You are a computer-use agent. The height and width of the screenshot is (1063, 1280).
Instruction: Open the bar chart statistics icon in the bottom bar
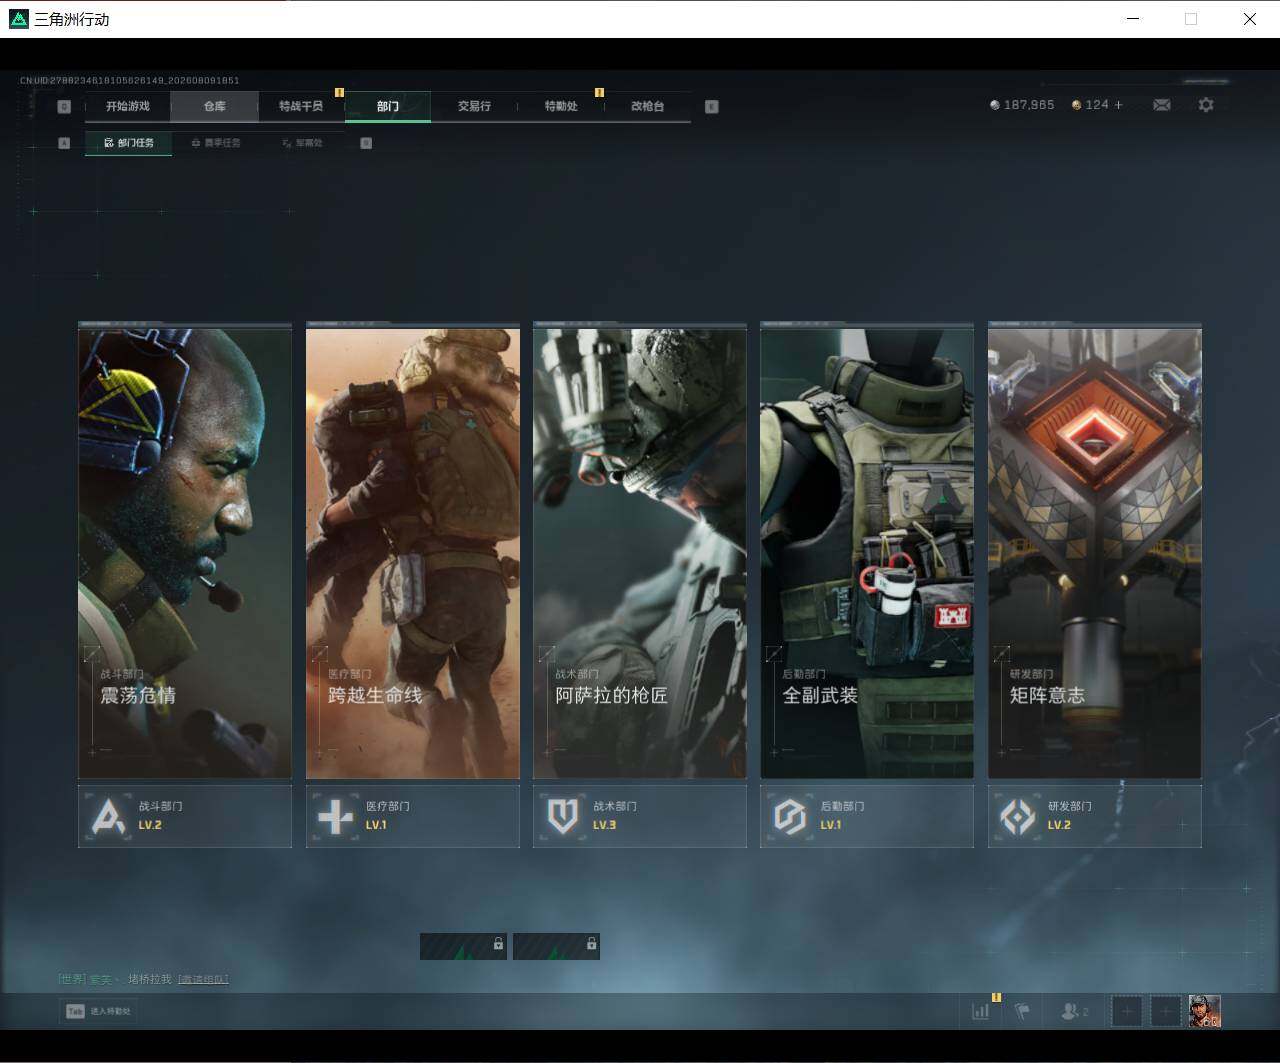(980, 1012)
